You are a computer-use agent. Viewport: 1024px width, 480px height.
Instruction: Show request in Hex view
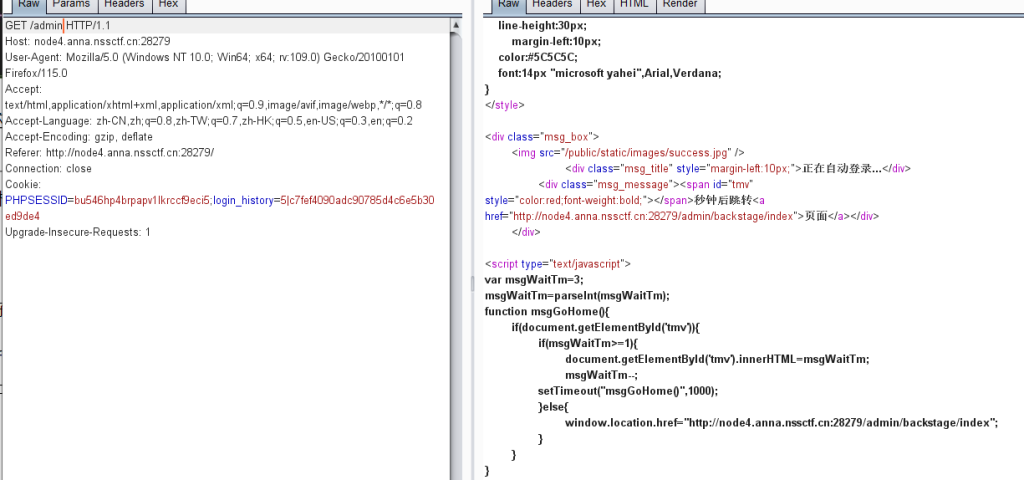point(170,5)
